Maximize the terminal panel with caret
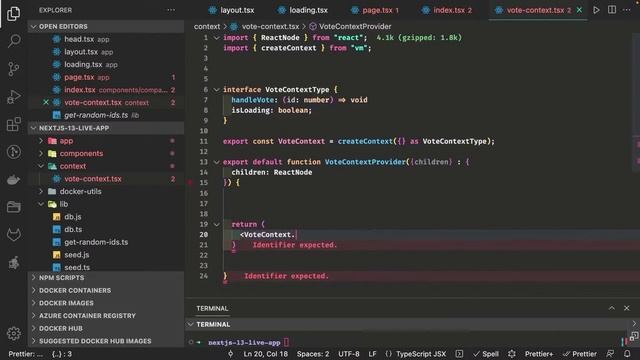 (611, 308)
